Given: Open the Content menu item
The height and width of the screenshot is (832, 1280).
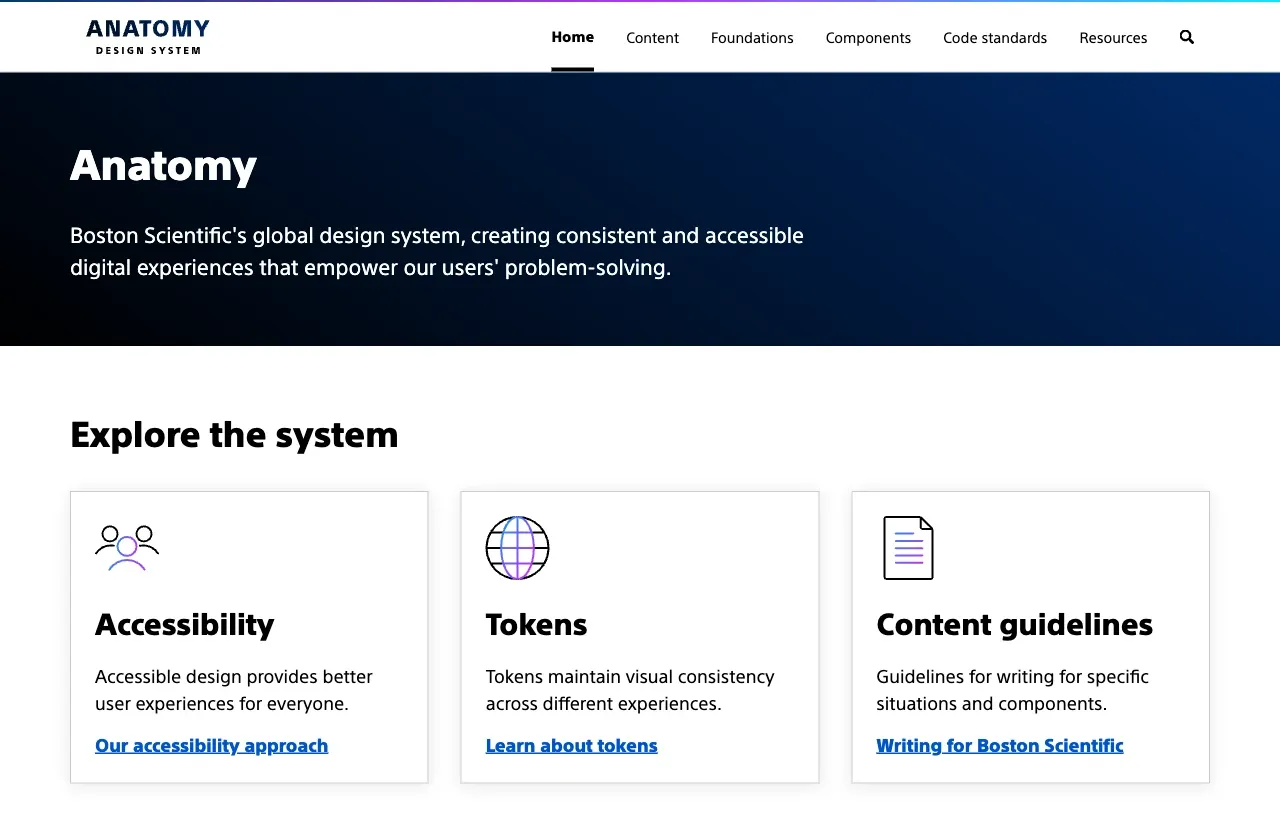Looking at the screenshot, I should [652, 38].
